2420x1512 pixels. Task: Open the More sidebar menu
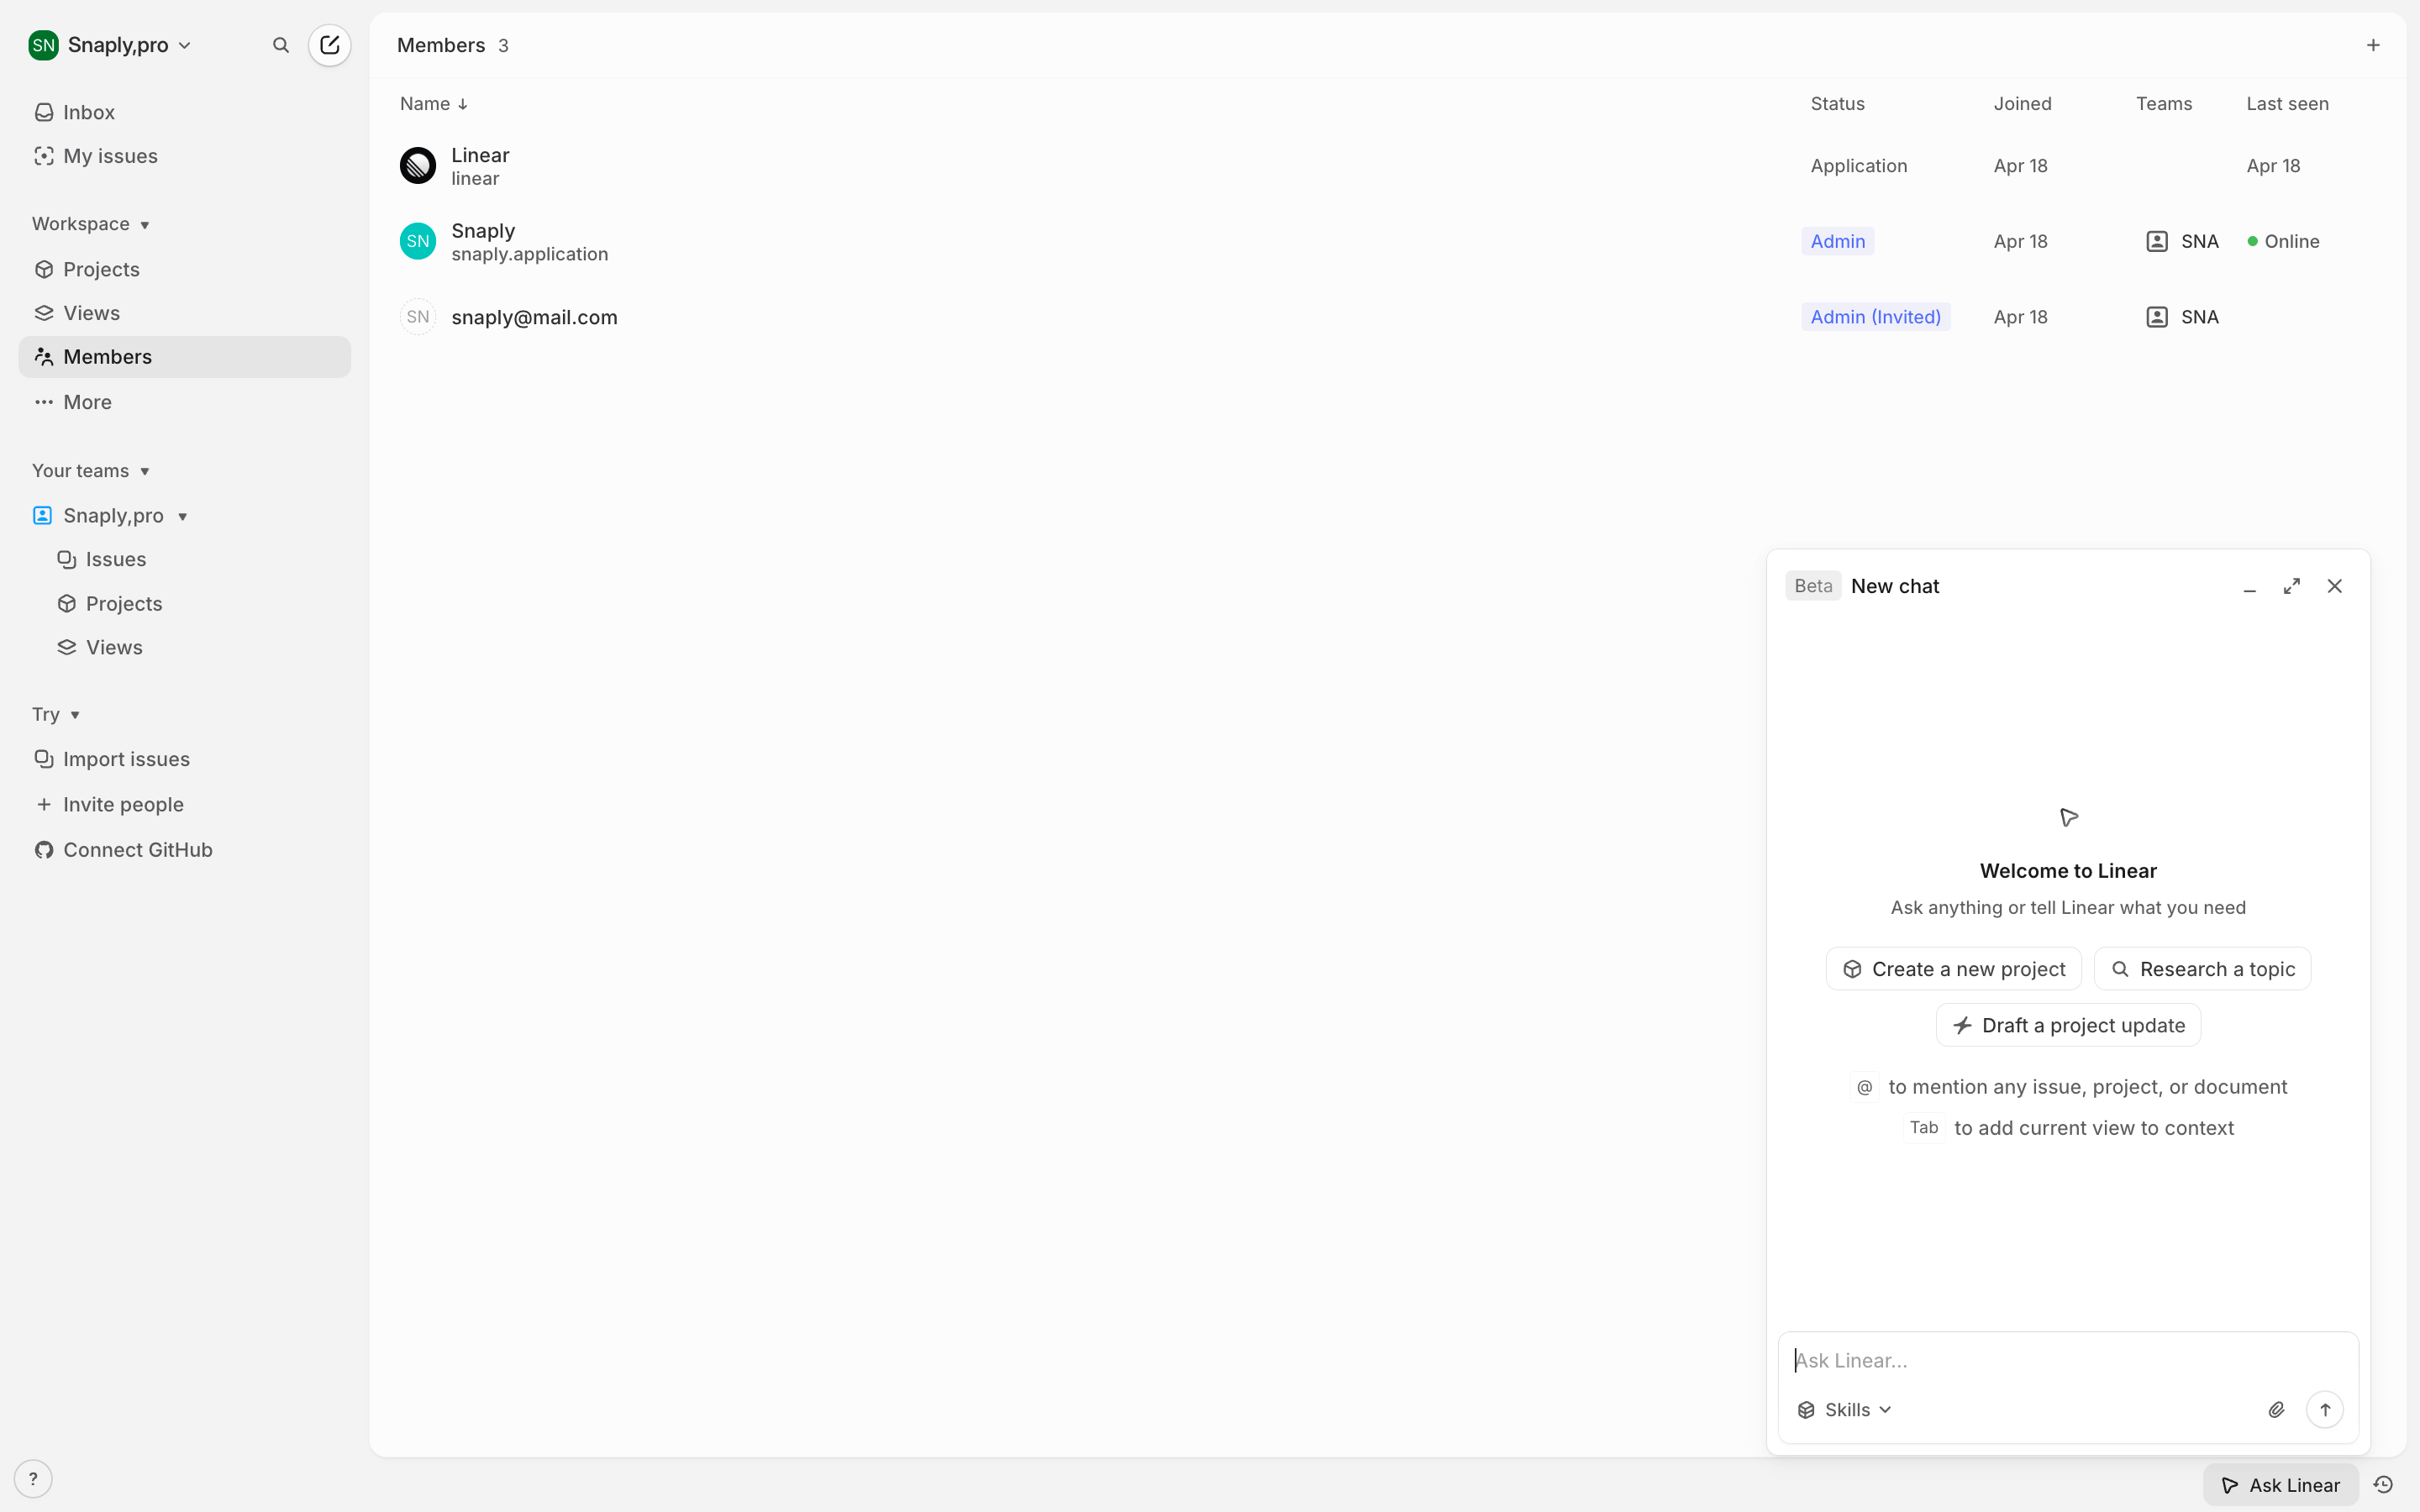[x=185, y=402]
